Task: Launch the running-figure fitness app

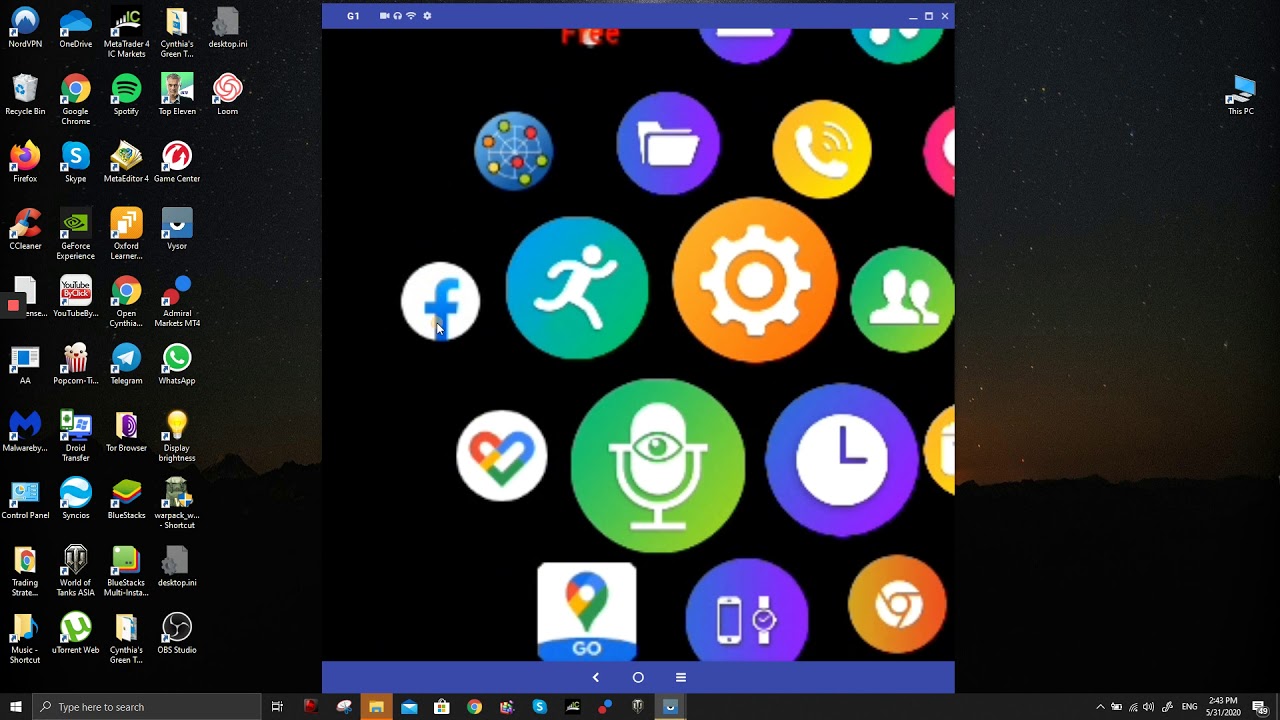Action: [x=577, y=287]
